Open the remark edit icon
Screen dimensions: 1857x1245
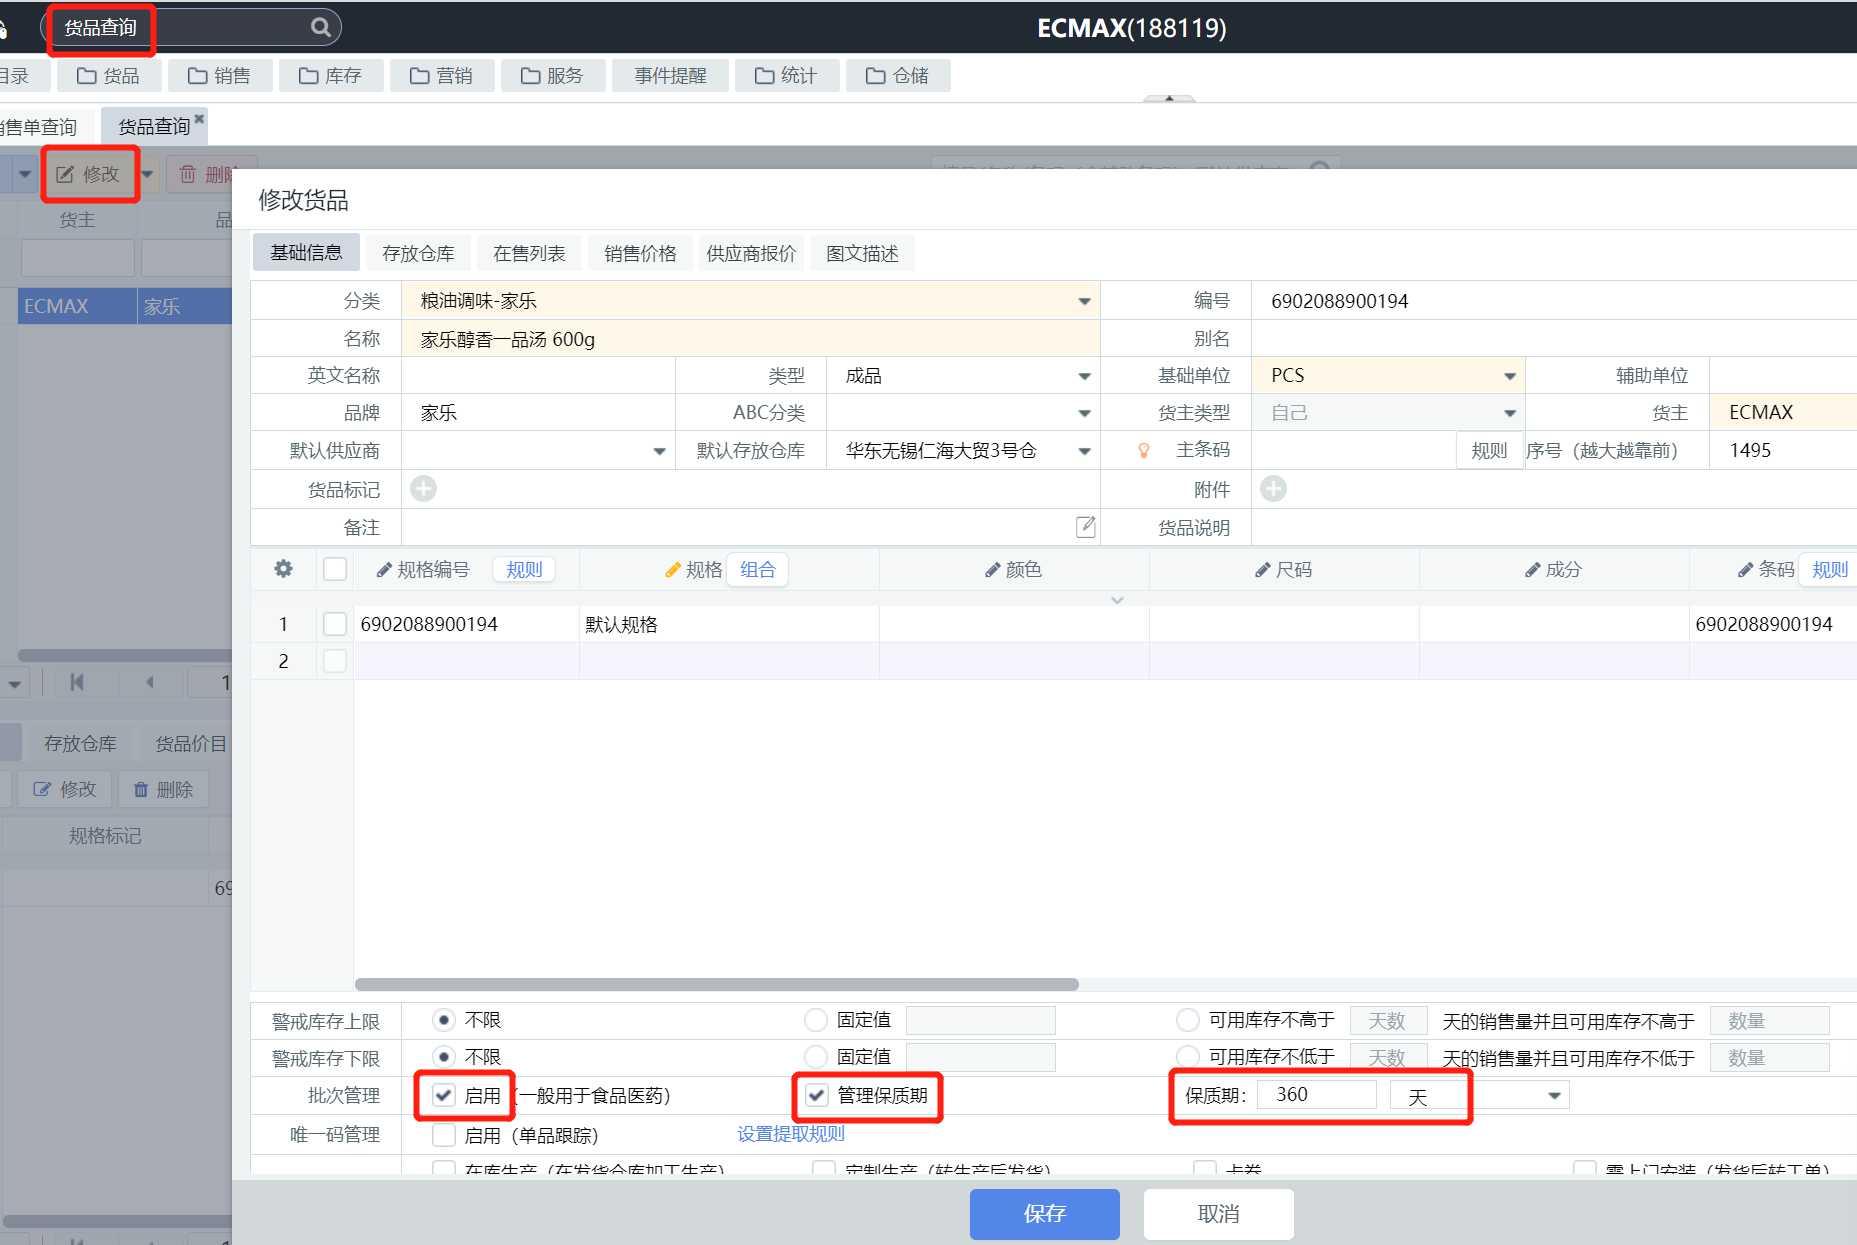[x=1085, y=527]
